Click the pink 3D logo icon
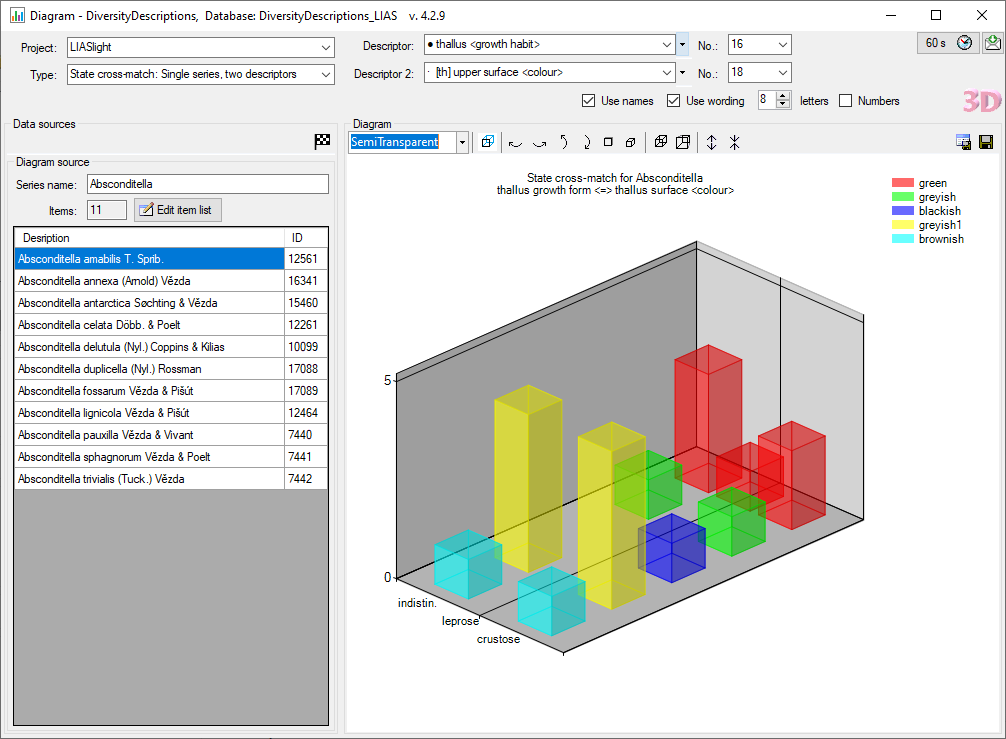Screen dimensions: 1006x739 (x=982, y=101)
